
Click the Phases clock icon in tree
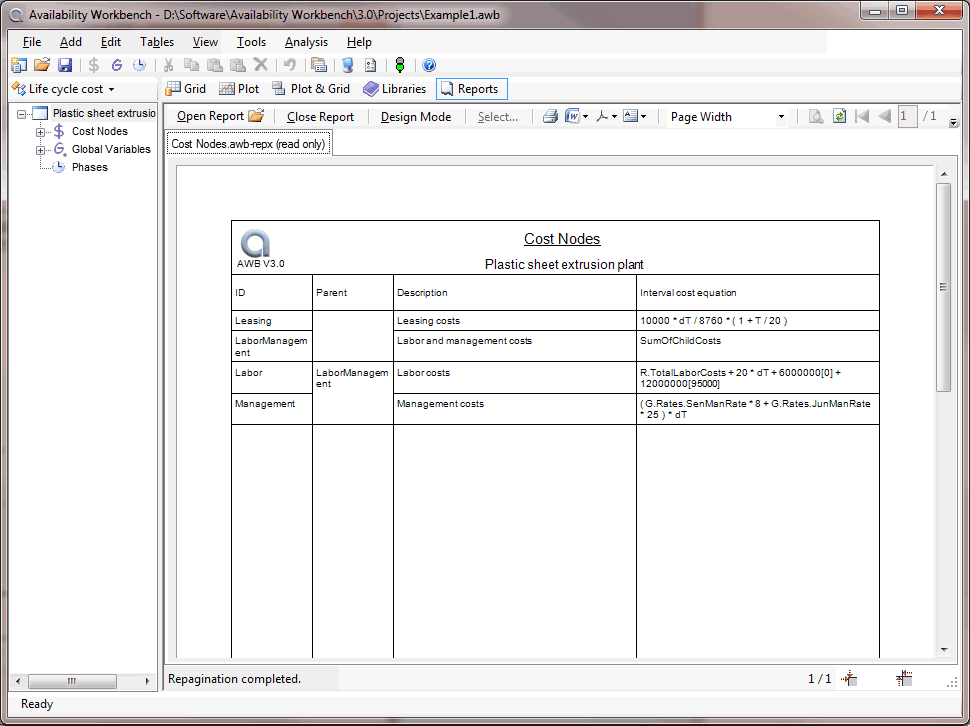59,167
